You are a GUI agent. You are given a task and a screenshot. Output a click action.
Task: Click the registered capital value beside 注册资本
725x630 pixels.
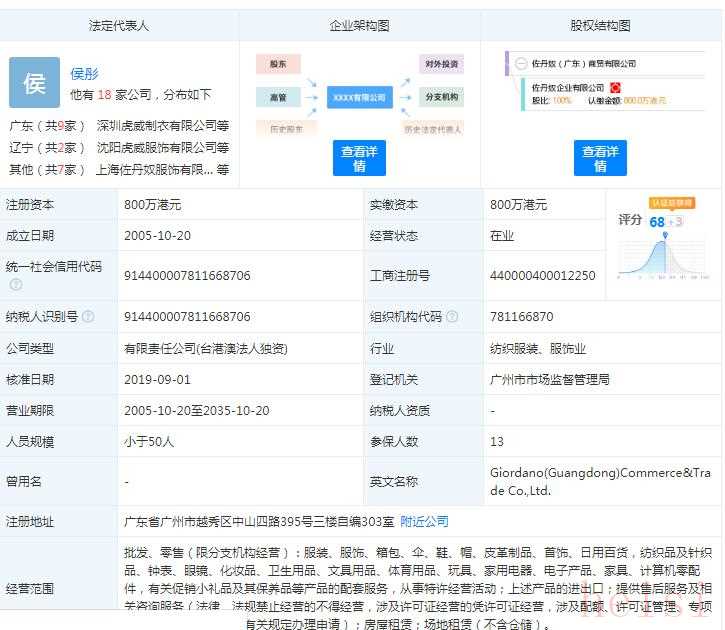pyautogui.click(x=153, y=204)
